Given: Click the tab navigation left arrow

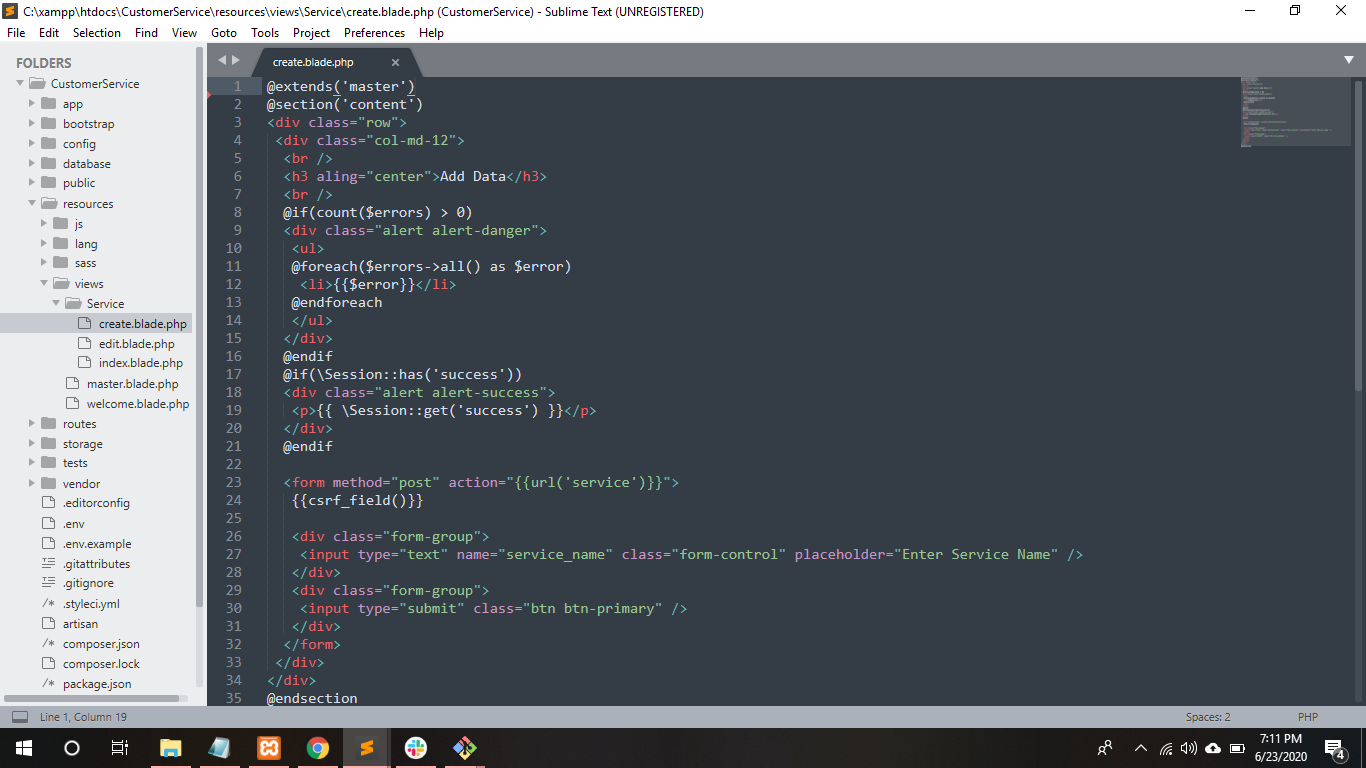Looking at the screenshot, I should tap(222, 61).
